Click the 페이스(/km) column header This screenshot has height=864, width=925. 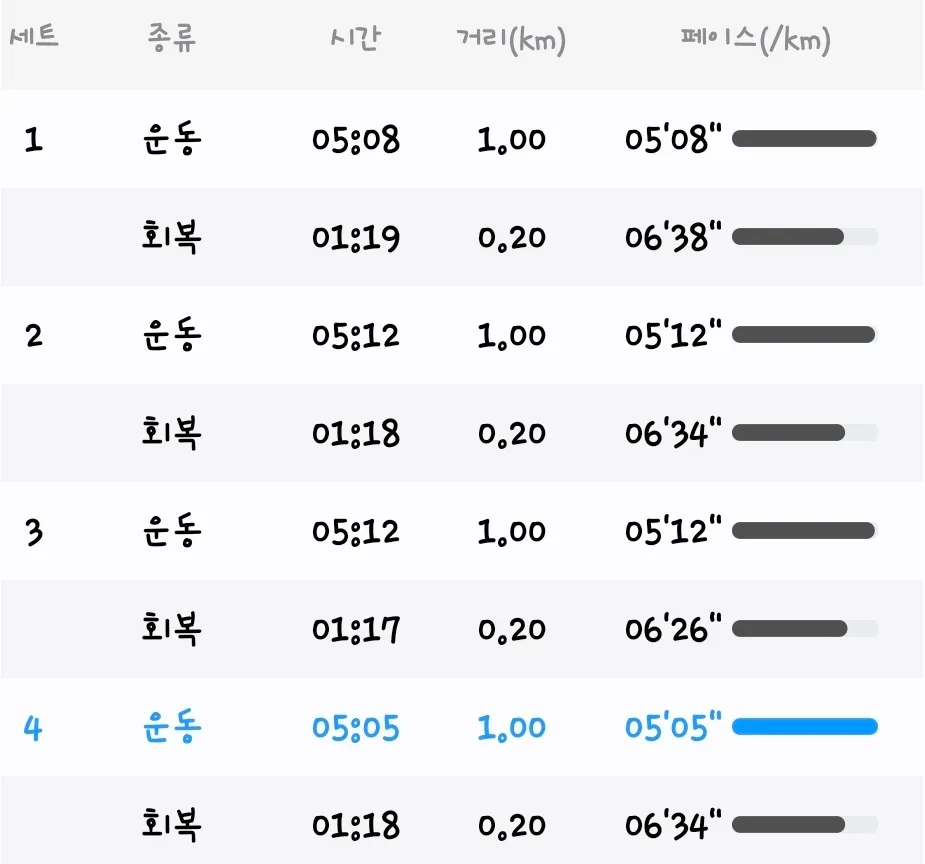(756, 40)
